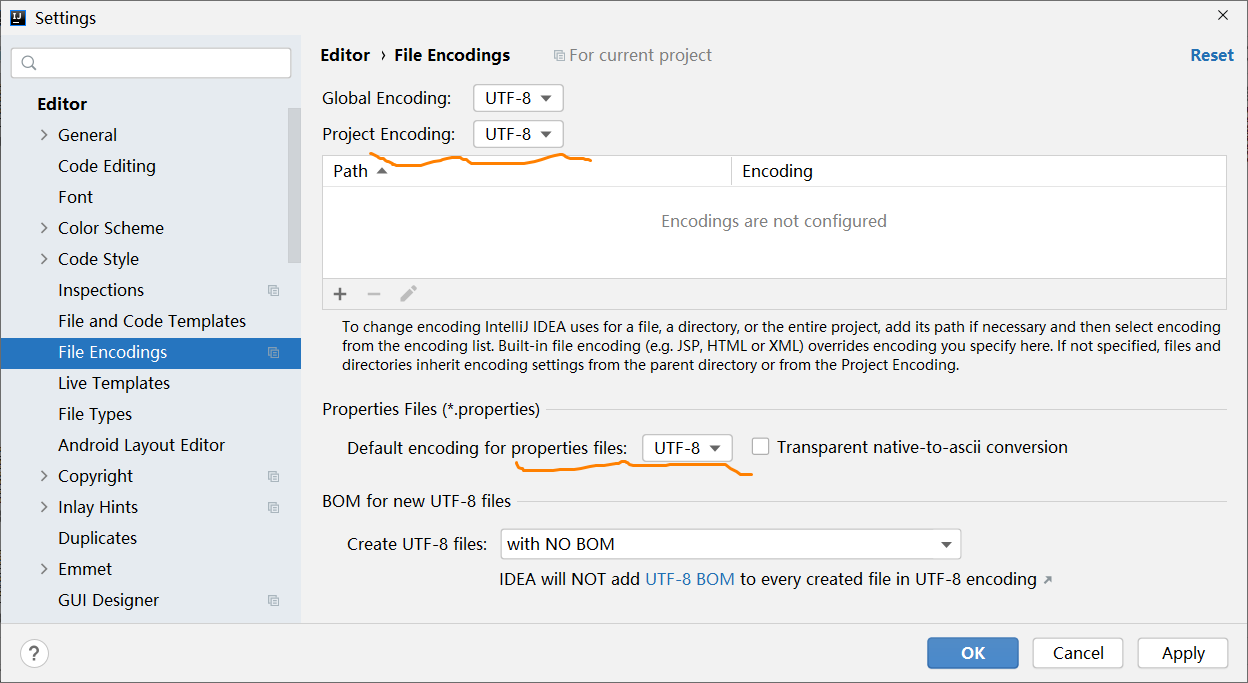
Task: Sort the table by the Path column header
Action: click(527, 171)
